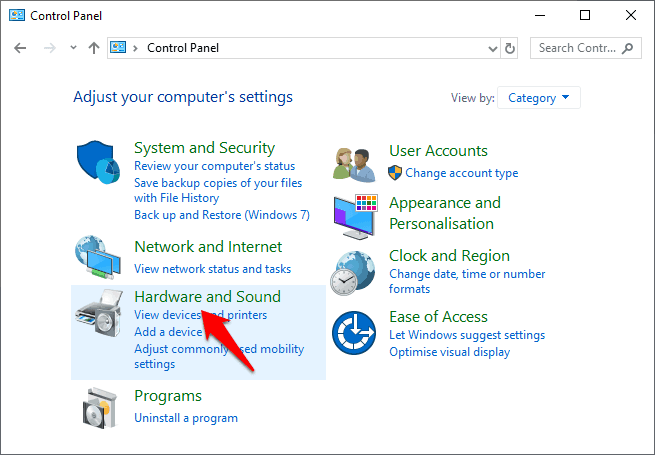Open the User Accounts category
This screenshot has width=655, height=455.
click(x=438, y=150)
